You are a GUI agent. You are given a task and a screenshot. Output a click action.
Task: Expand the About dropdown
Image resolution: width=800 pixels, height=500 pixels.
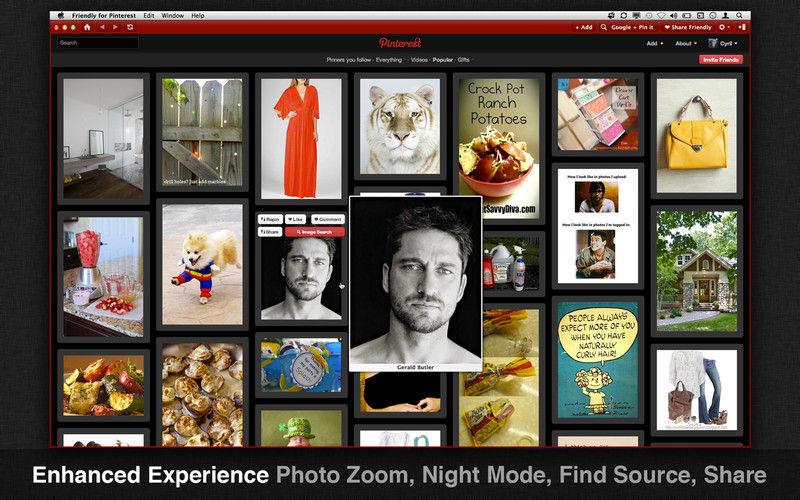(686, 43)
